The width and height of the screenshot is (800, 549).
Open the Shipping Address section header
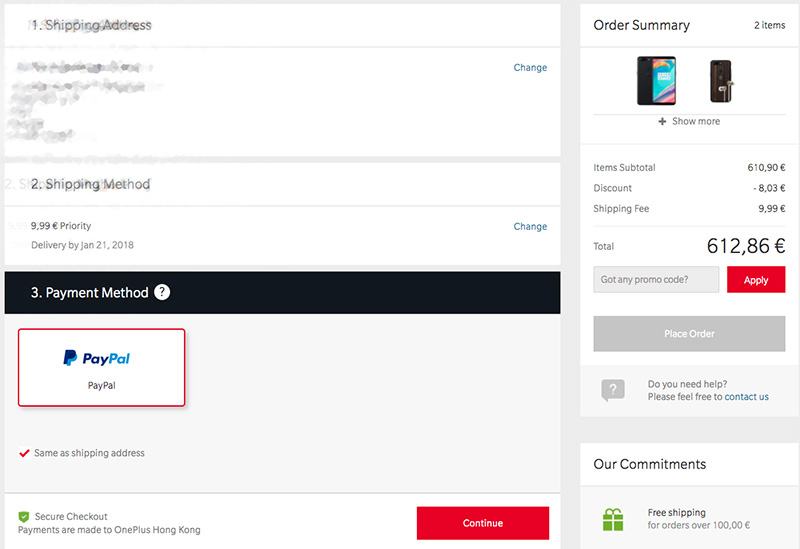pos(282,26)
